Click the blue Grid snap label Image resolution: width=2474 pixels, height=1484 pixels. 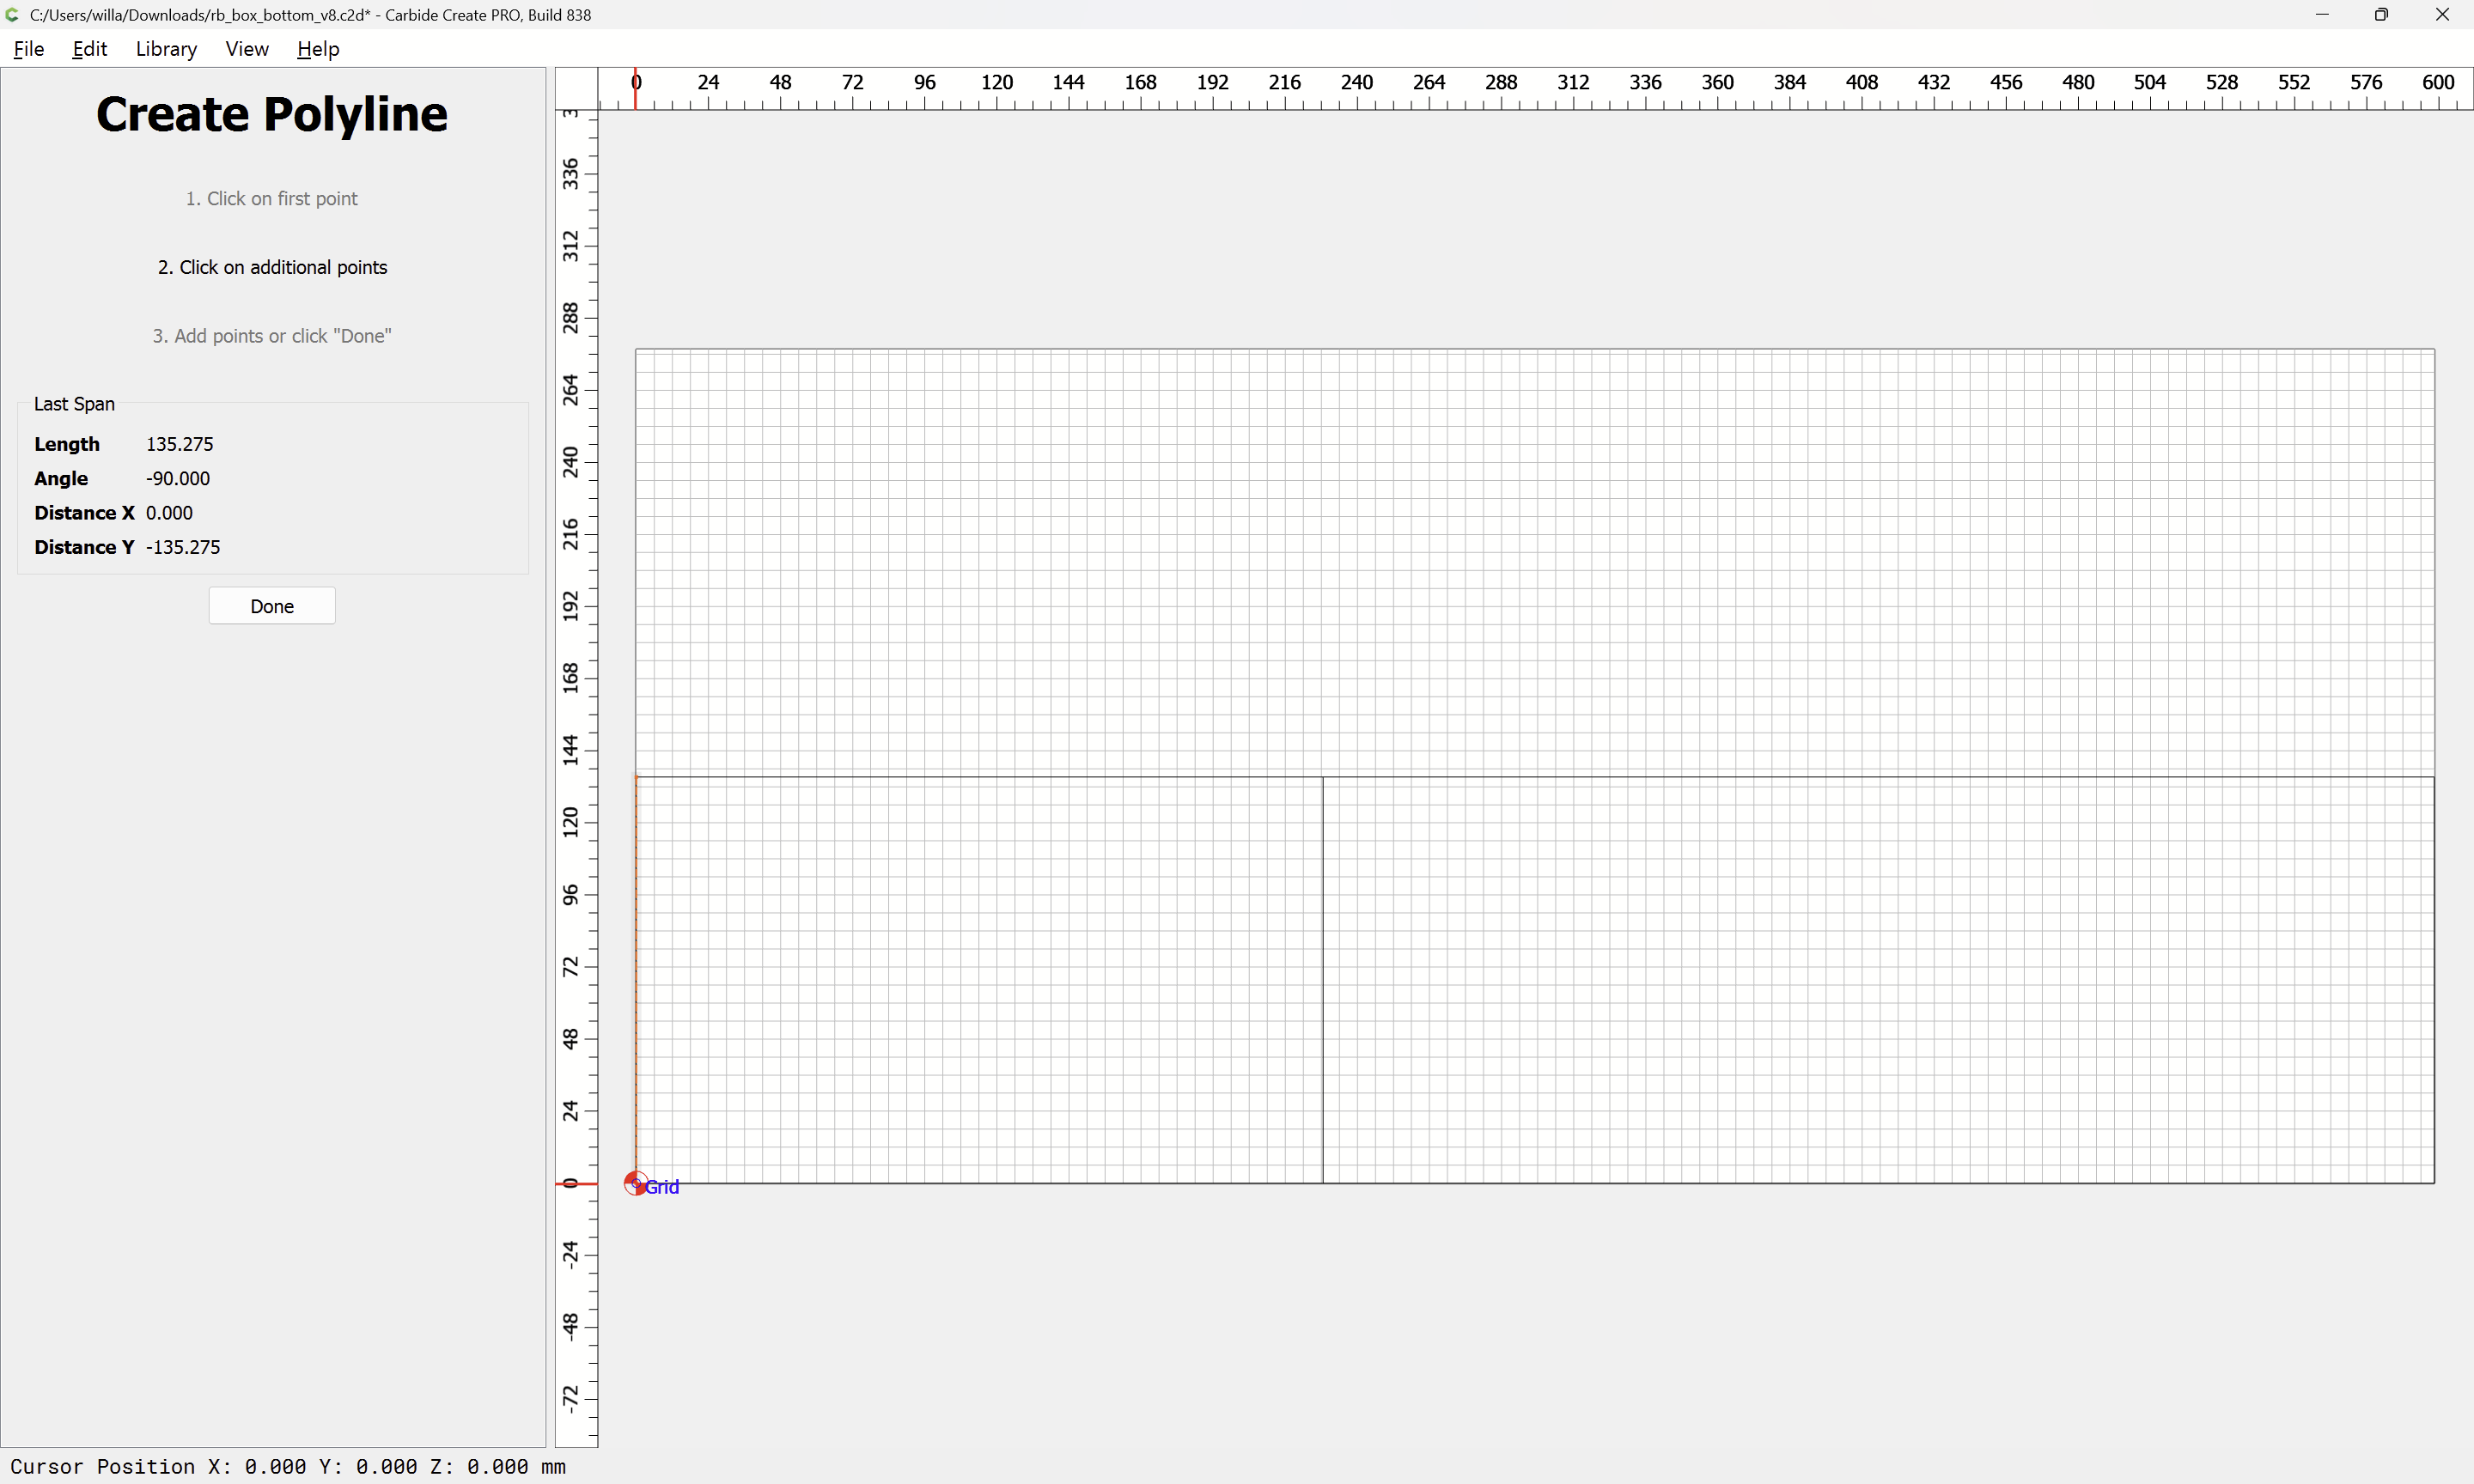click(x=662, y=1187)
